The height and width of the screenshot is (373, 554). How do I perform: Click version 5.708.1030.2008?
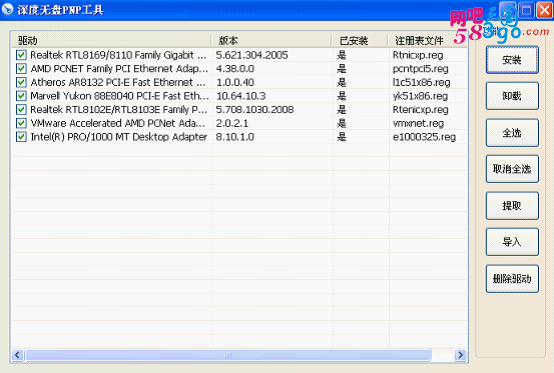[255, 109]
